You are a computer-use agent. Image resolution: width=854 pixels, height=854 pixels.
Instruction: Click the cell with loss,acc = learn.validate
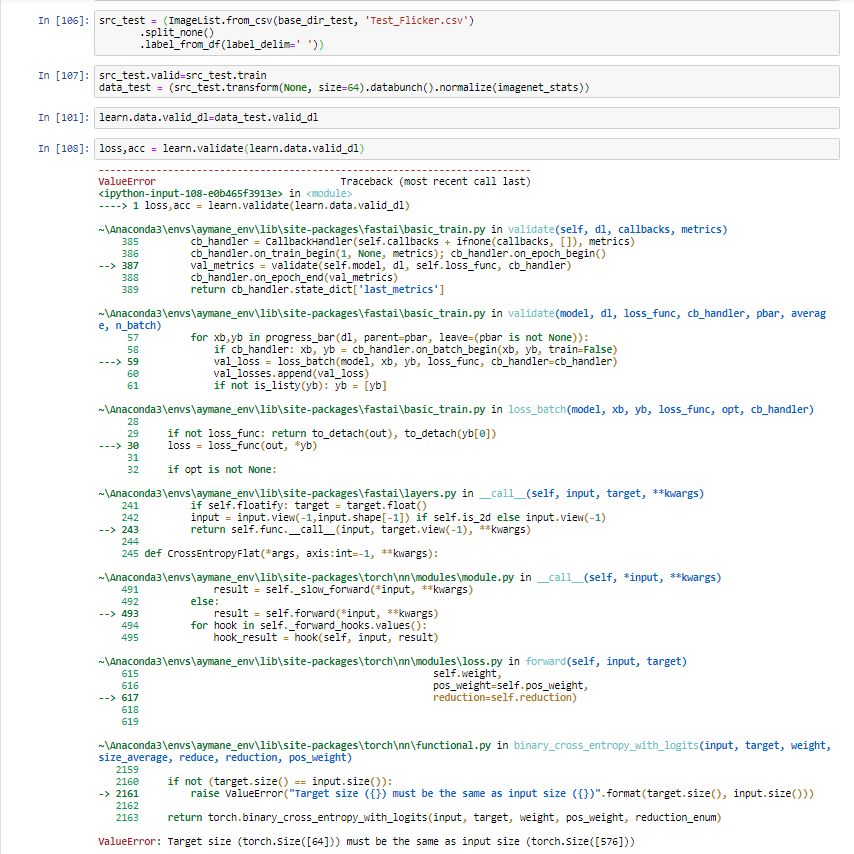[x=466, y=149]
